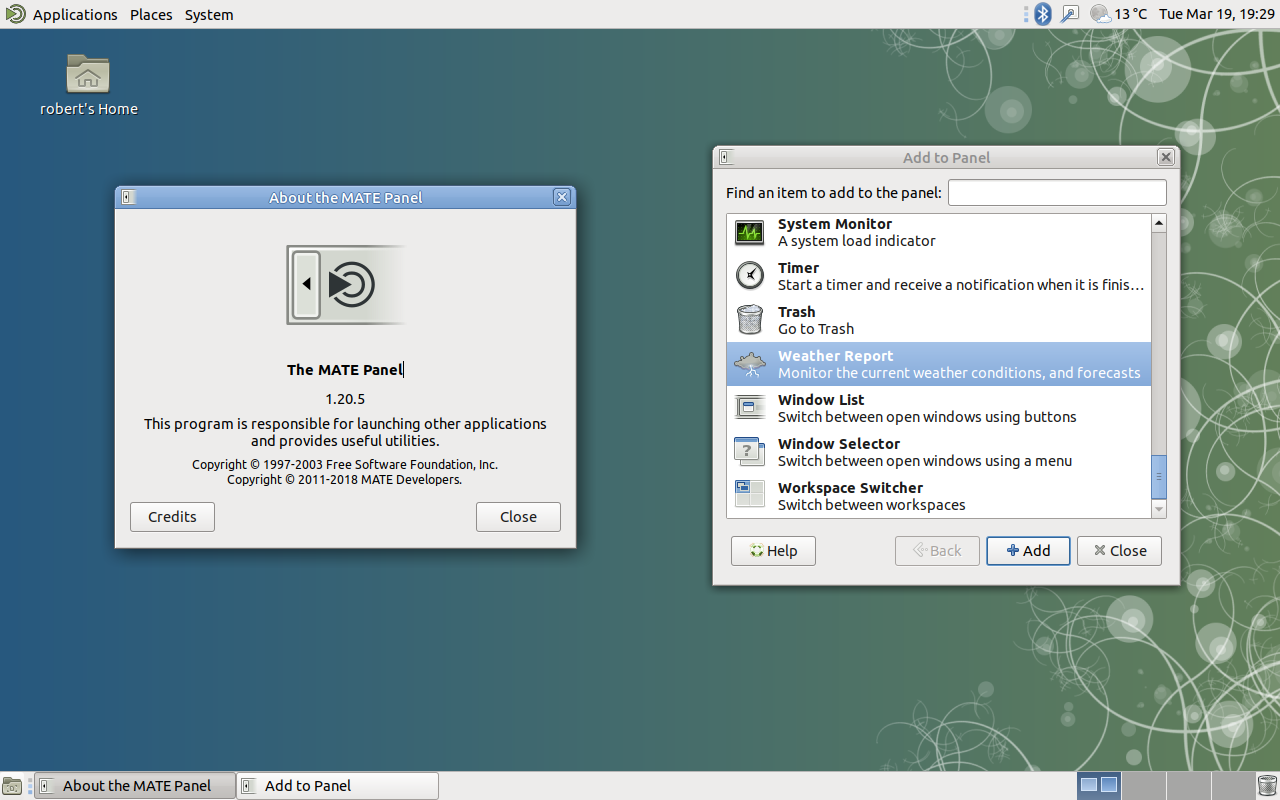Screen dimensions: 1280x800
Task: Select 'Start a timer and receive a notification' text
Action: (961, 285)
